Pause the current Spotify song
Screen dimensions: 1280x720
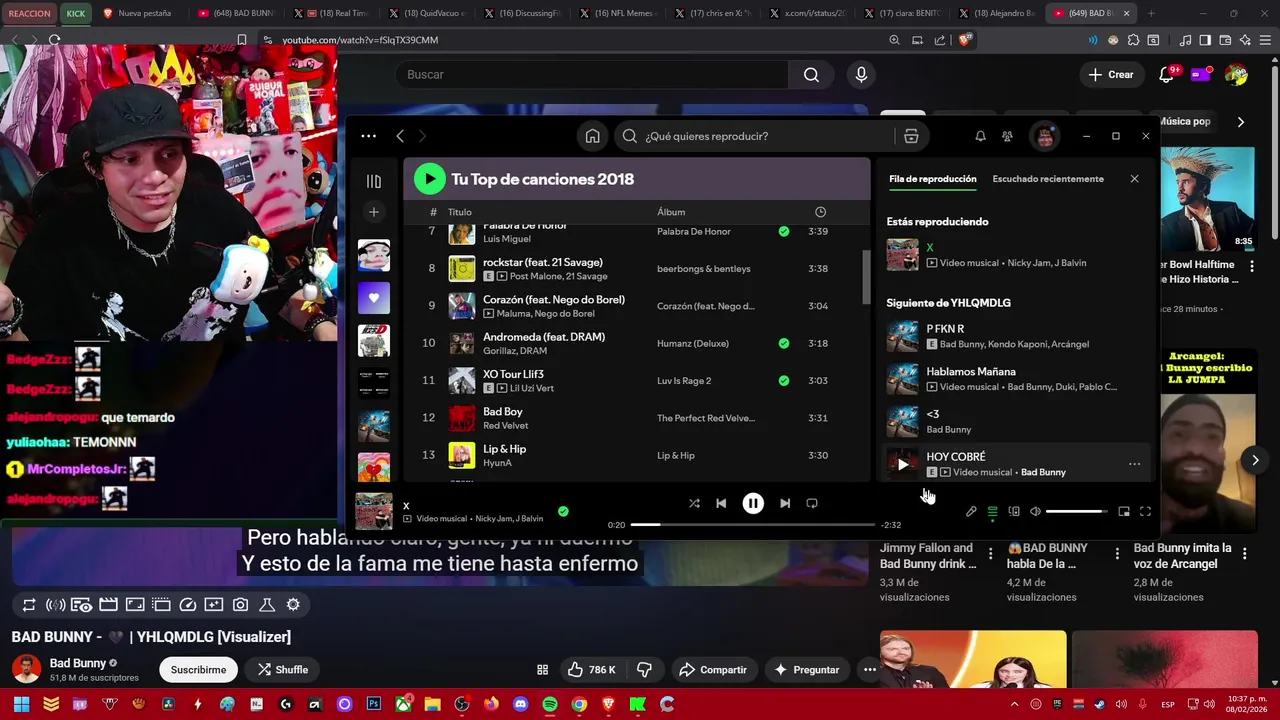[x=753, y=504]
